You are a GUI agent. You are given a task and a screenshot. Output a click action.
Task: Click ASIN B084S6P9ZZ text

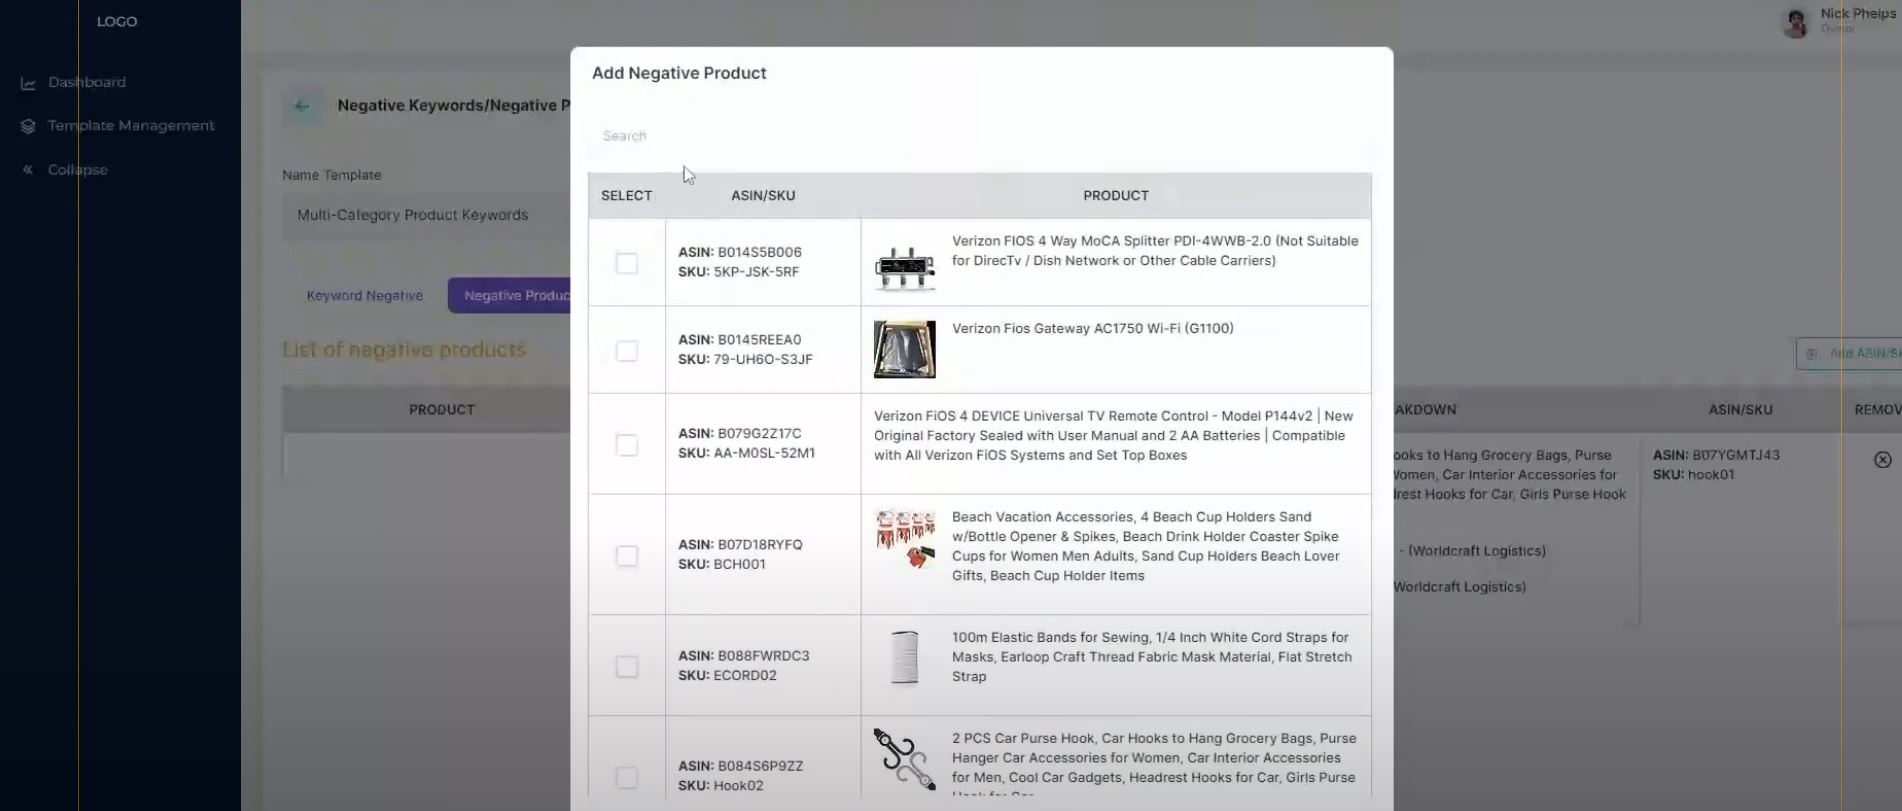(741, 766)
